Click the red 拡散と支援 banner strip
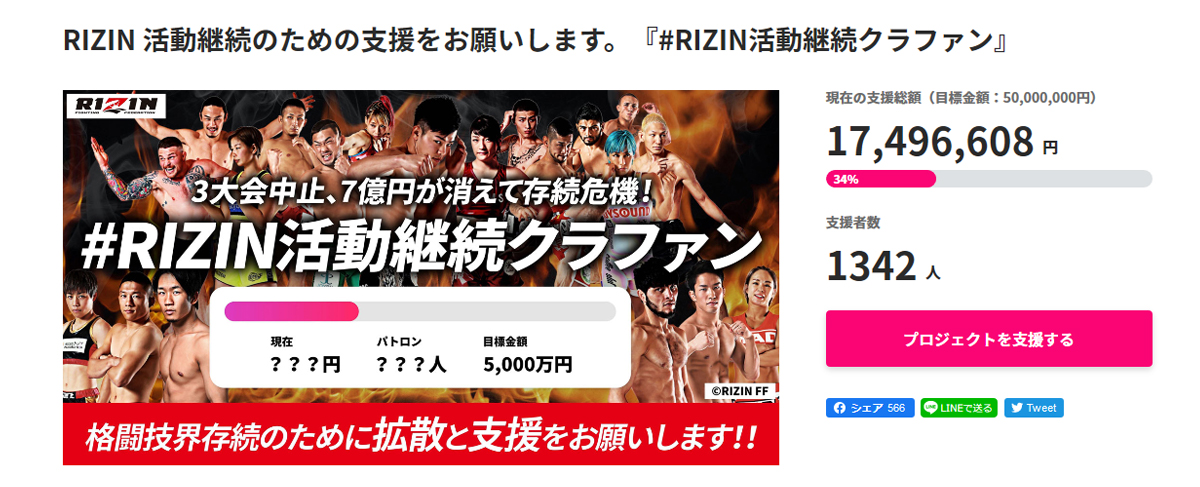Image resolution: width=1200 pixels, height=487 pixels. pyautogui.click(x=421, y=435)
